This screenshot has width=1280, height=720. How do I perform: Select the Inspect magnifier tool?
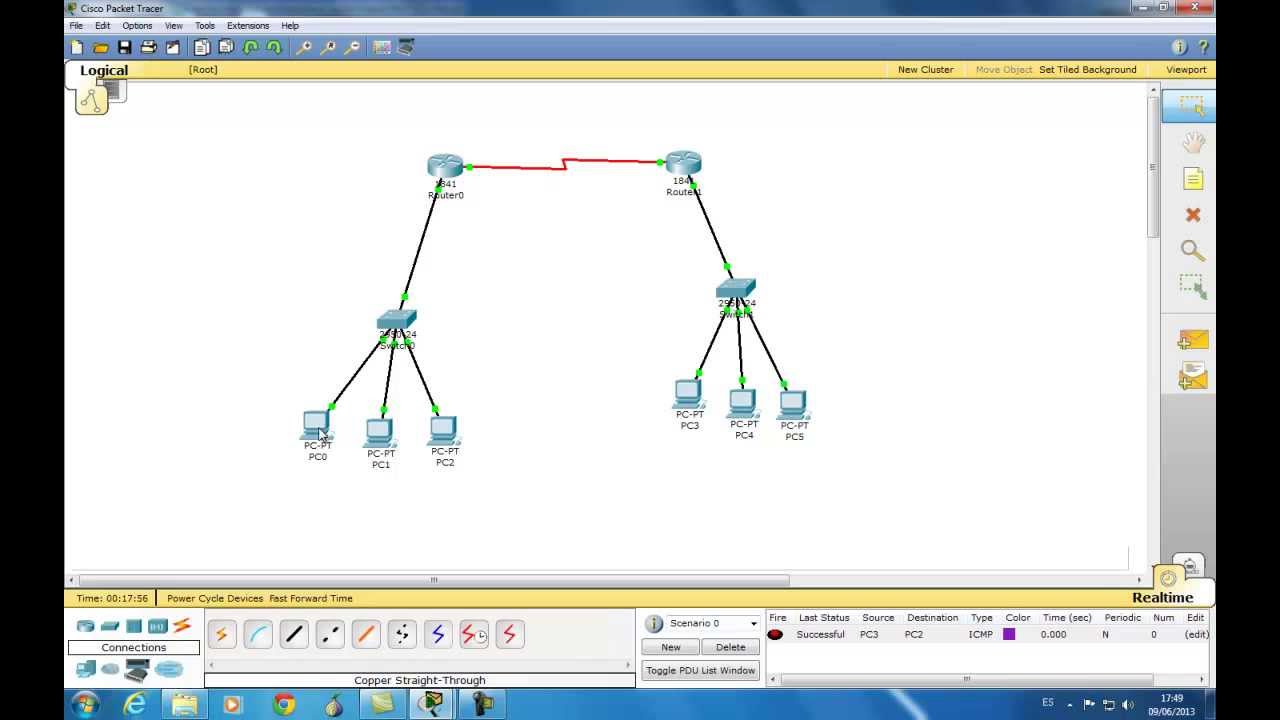coord(1192,251)
